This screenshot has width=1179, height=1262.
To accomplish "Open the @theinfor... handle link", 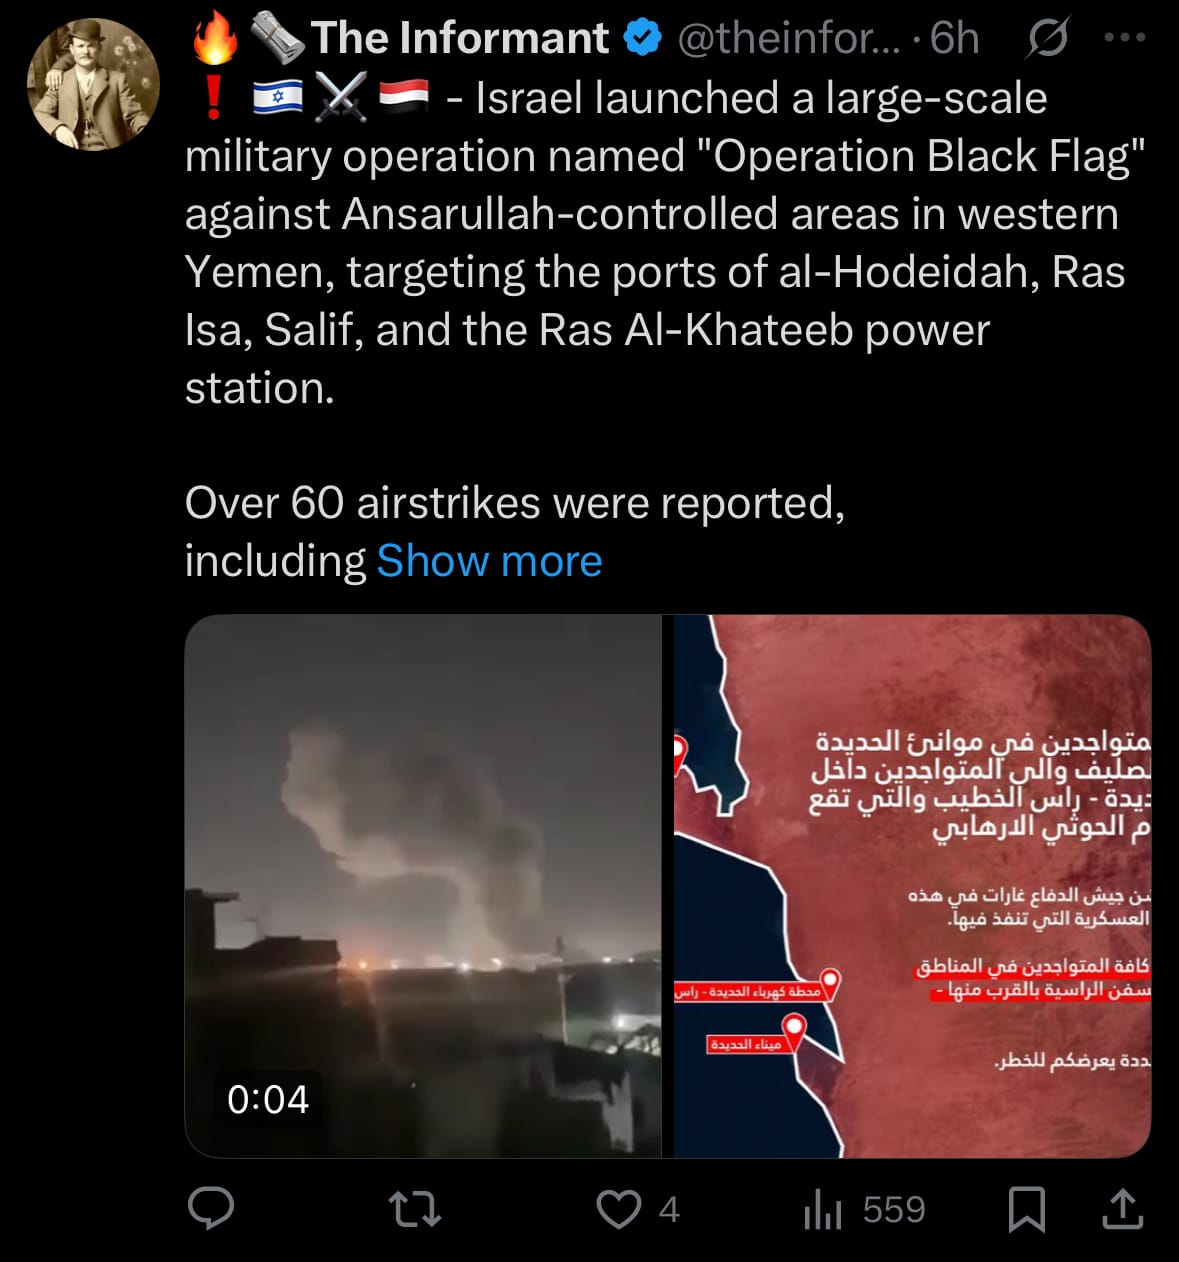I will point(788,38).
